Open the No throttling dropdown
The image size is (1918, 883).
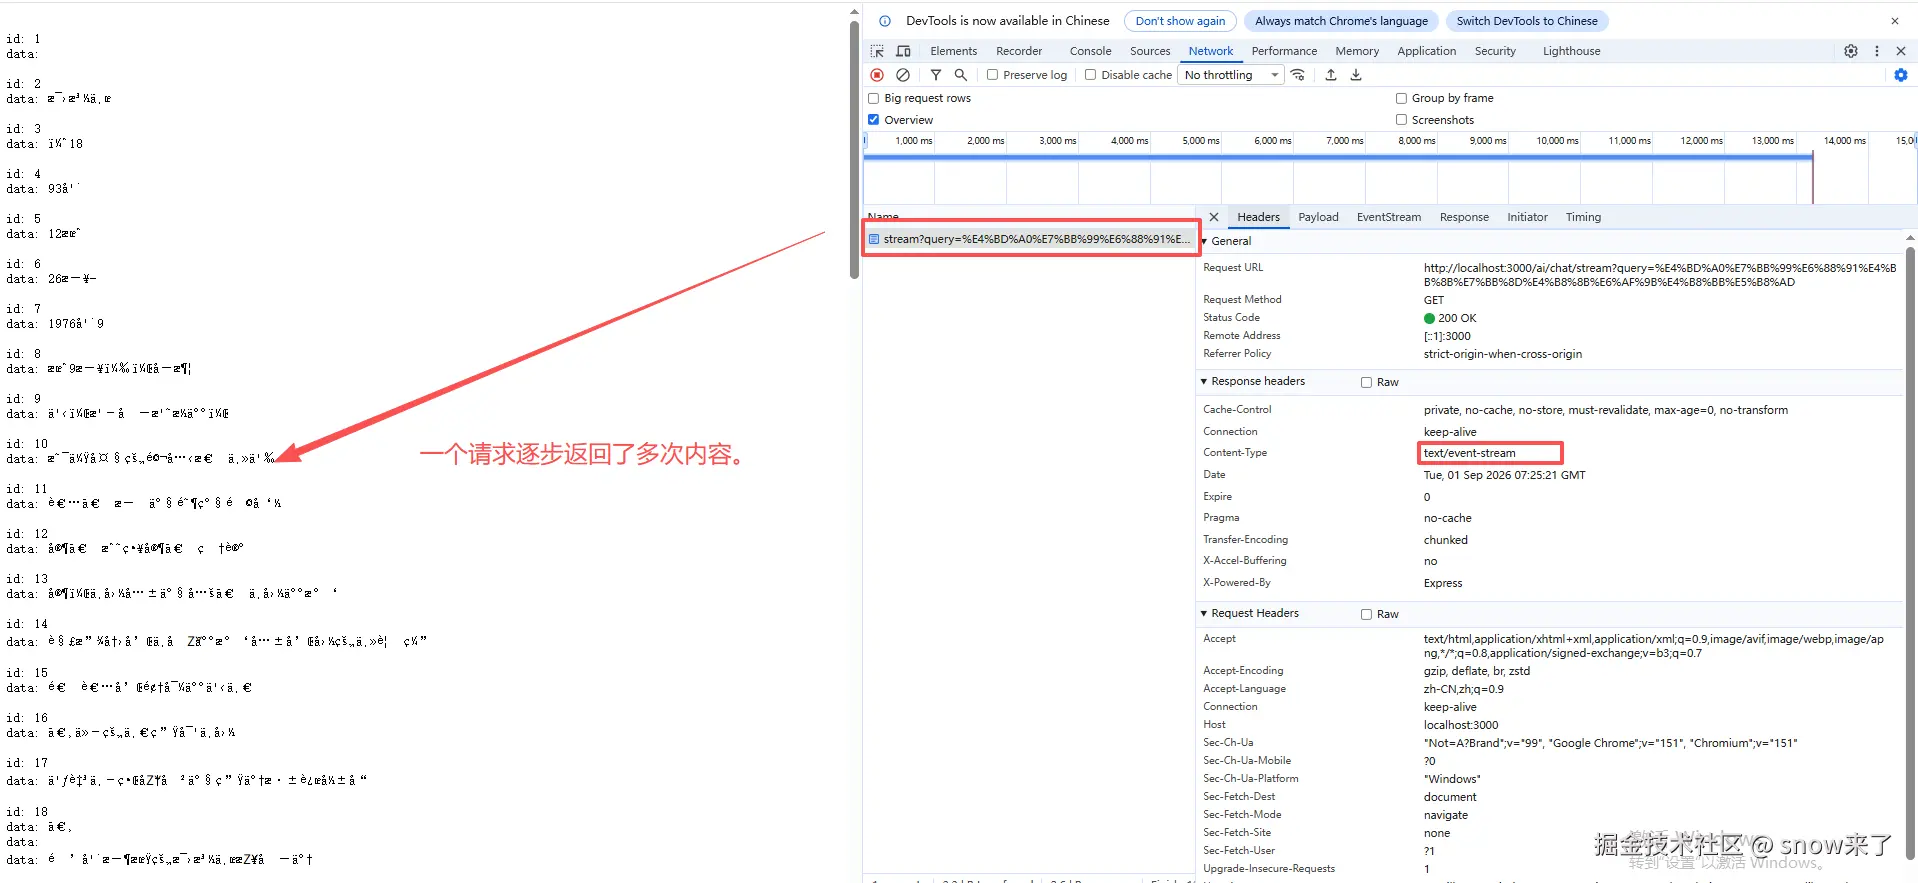pos(1231,75)
